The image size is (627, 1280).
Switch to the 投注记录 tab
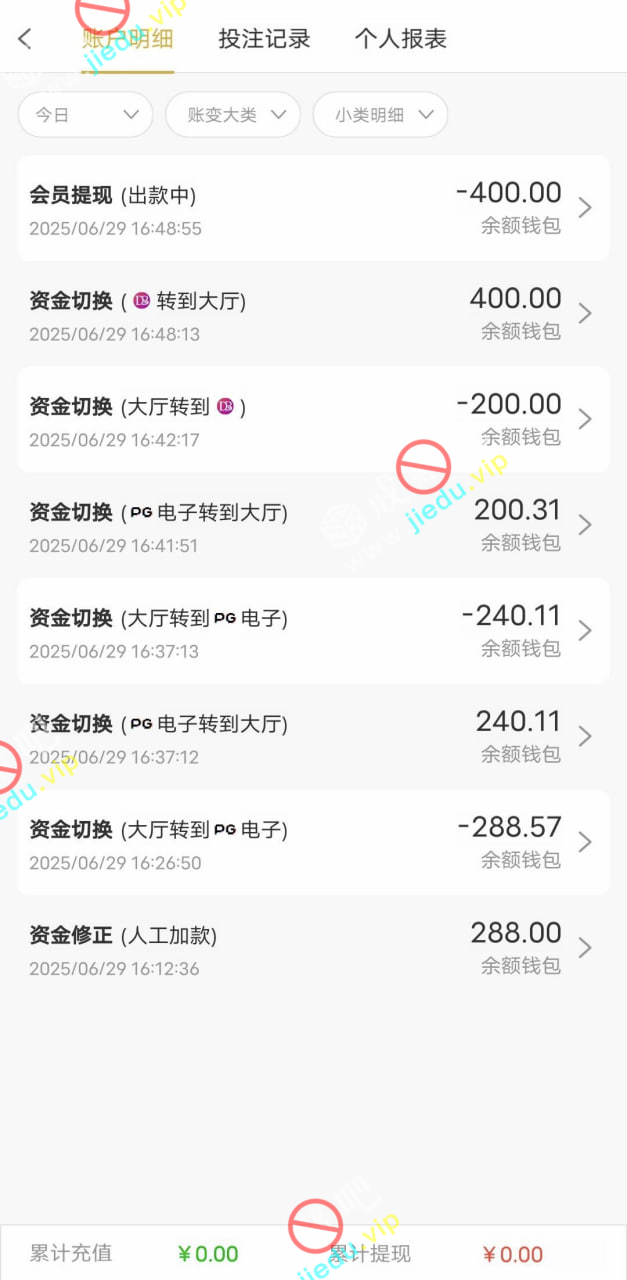264,39
